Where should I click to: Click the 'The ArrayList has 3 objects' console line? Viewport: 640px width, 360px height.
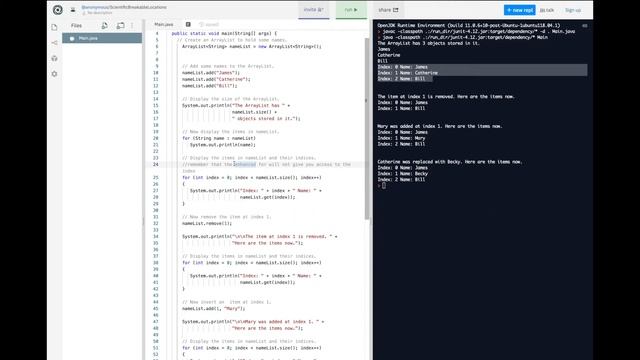click(x=429, y=43)
